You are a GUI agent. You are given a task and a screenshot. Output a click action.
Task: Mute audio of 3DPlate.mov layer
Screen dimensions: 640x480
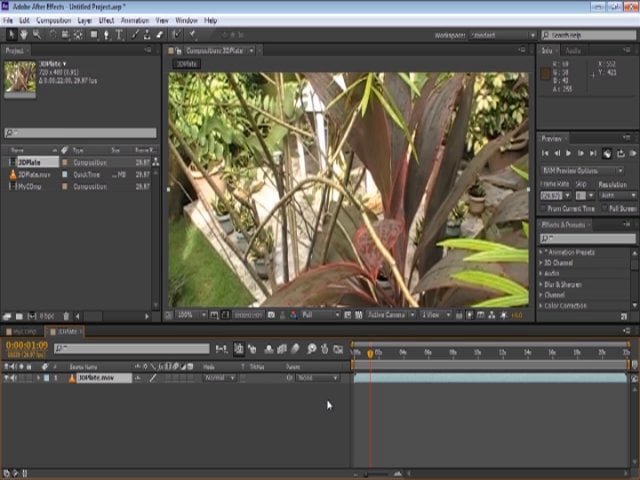[x=13, y=378]
